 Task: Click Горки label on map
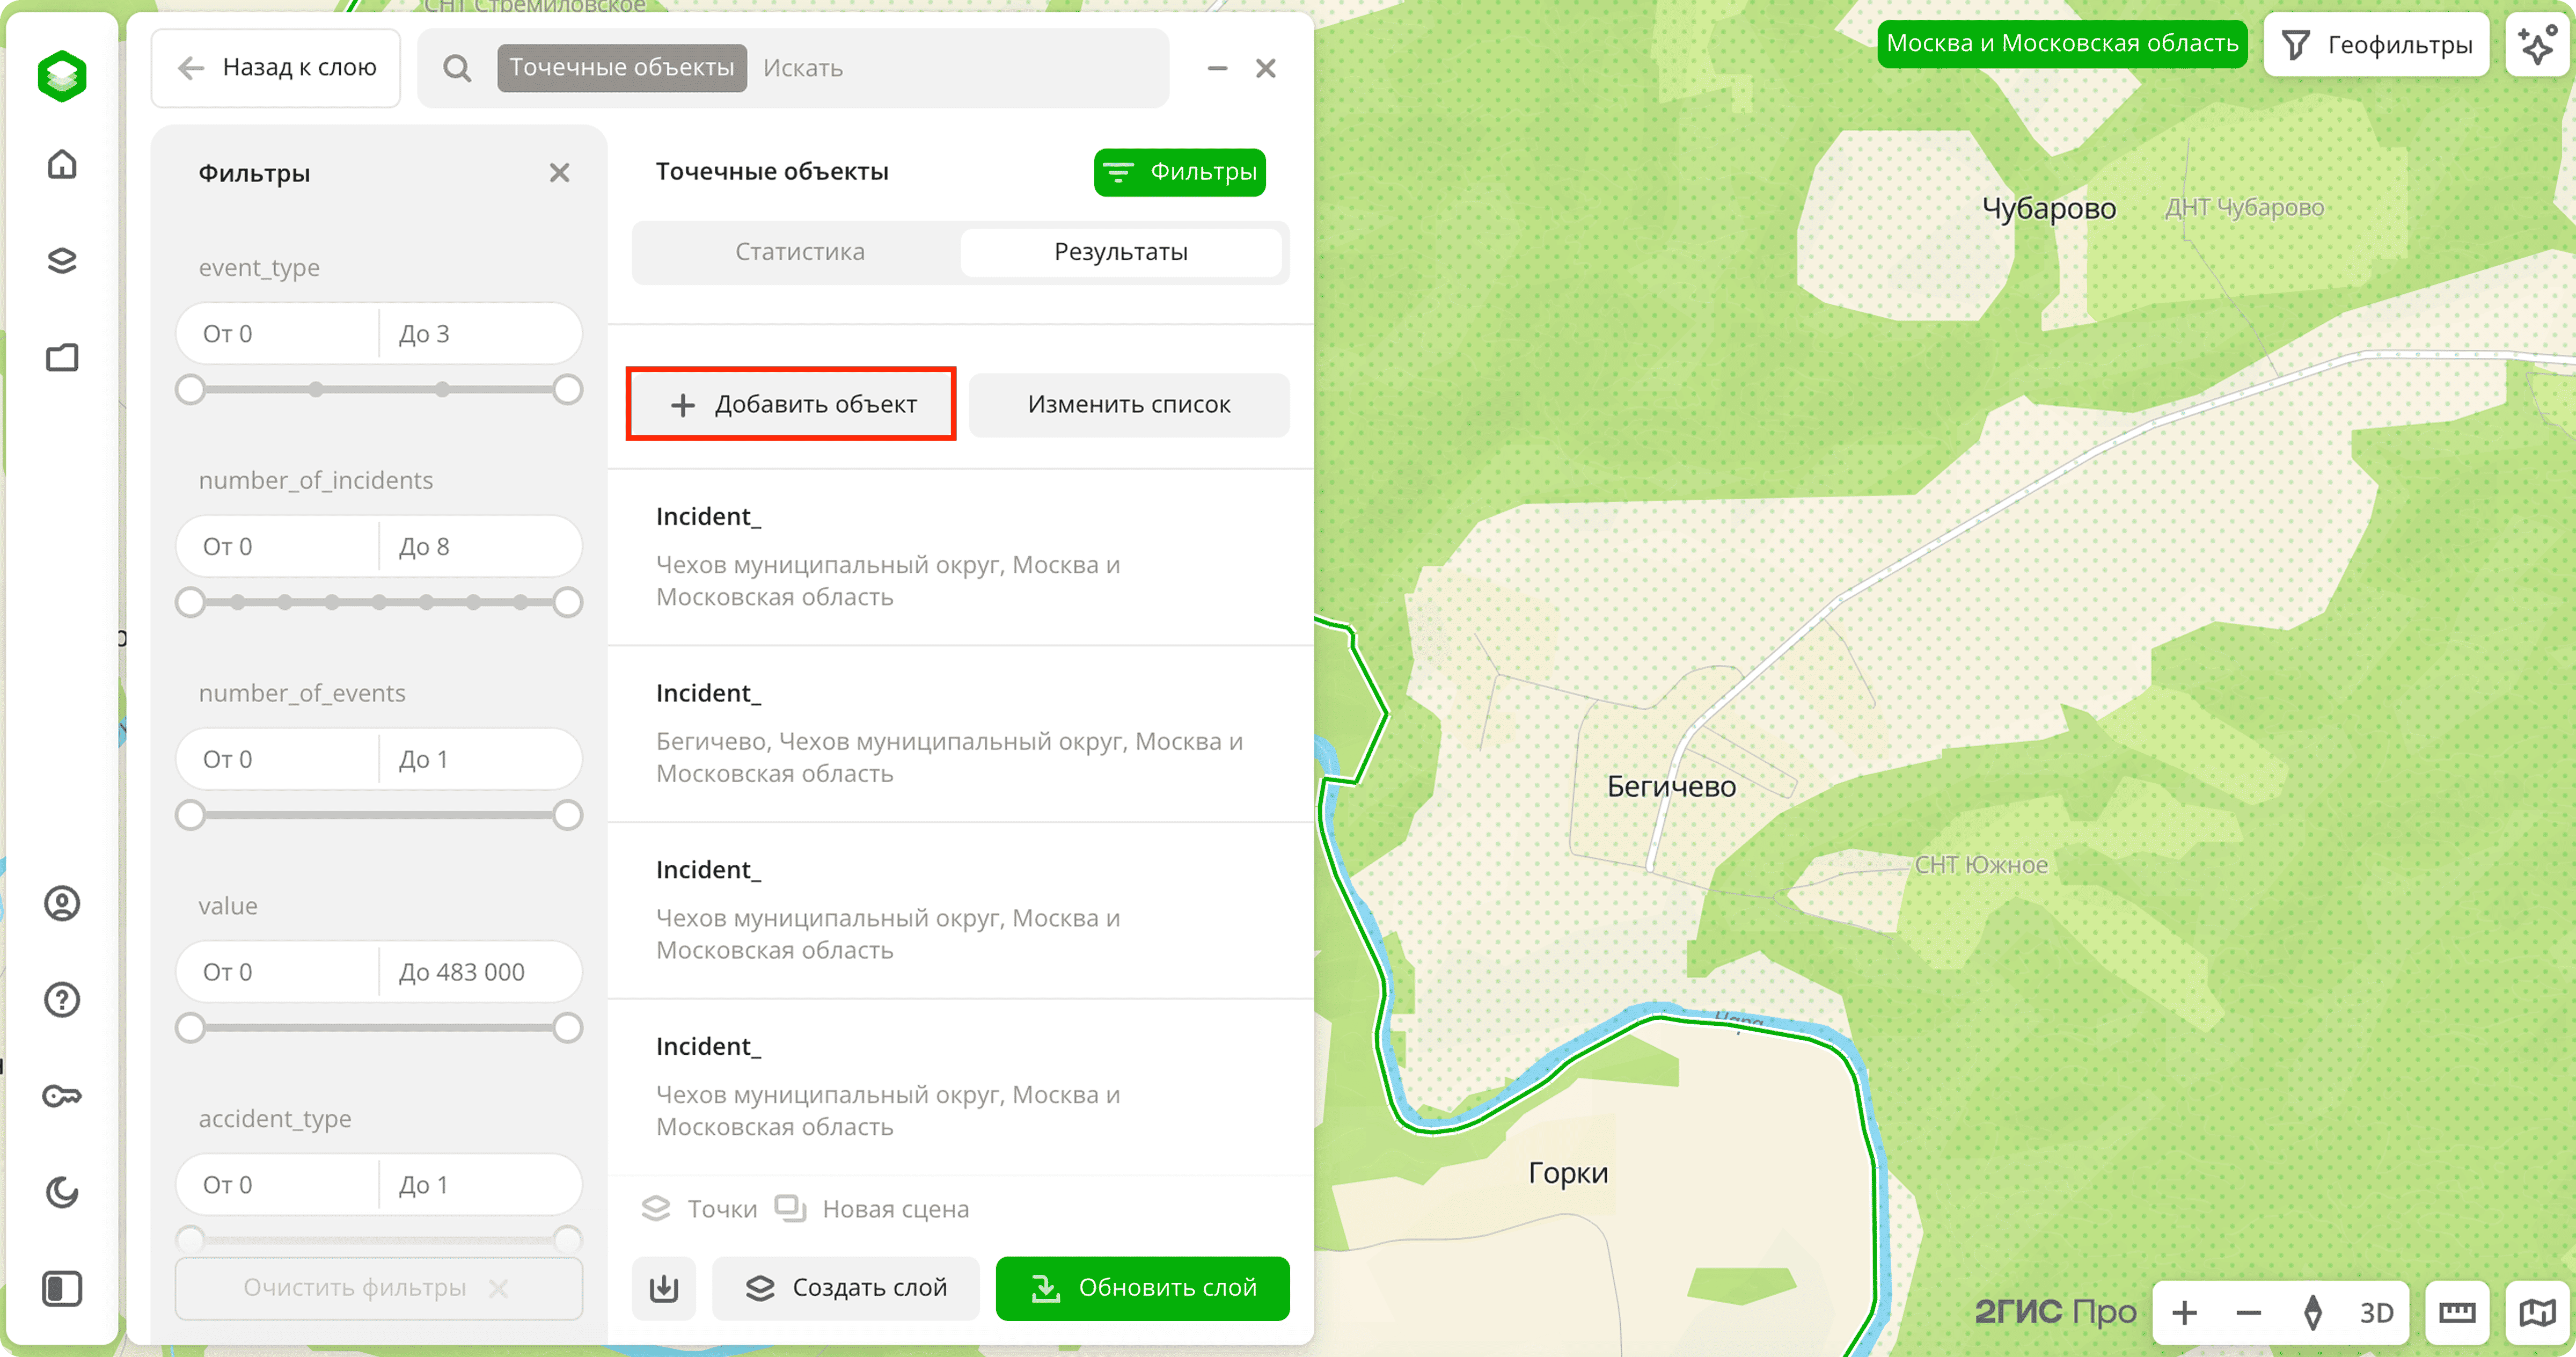point(1567,1172)
